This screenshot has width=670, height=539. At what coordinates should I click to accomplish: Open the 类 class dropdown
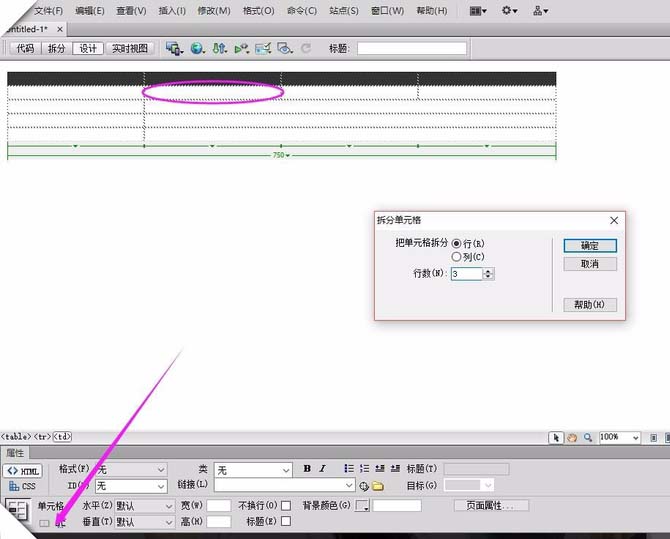tap(253, 470)
